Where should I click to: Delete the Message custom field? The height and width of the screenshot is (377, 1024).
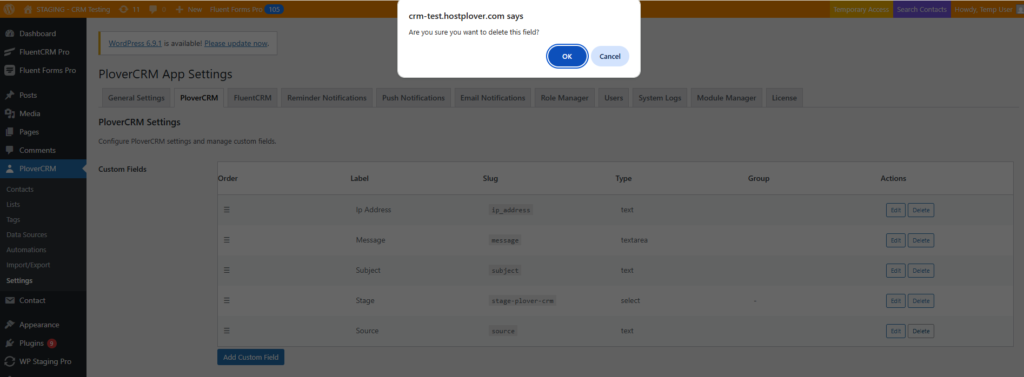click(921, 240)
